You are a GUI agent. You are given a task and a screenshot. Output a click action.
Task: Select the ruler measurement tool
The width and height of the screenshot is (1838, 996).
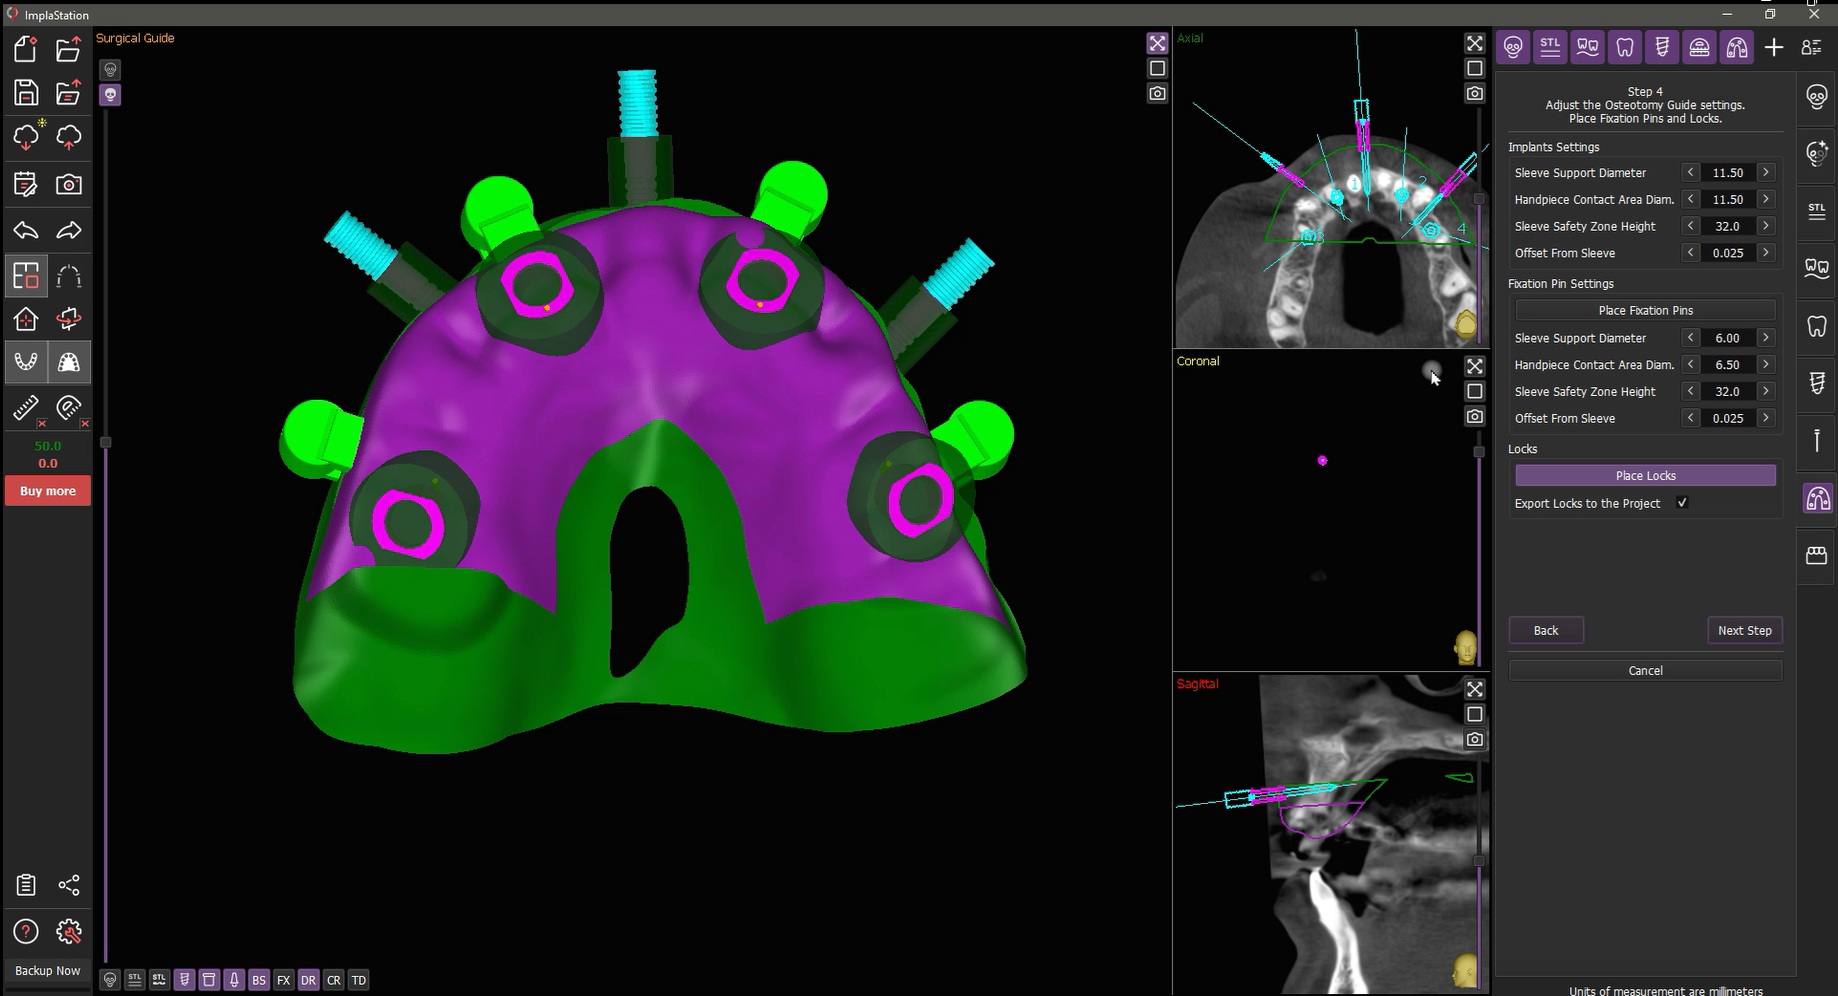(26, 407)
